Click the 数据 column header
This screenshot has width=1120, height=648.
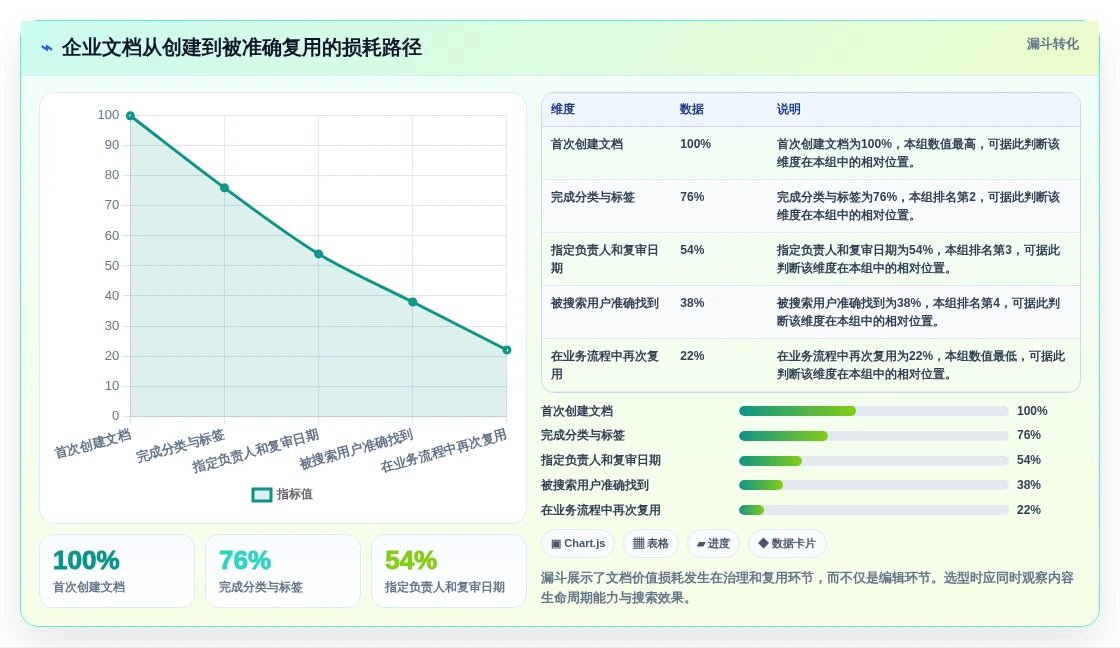coord(691,109)
